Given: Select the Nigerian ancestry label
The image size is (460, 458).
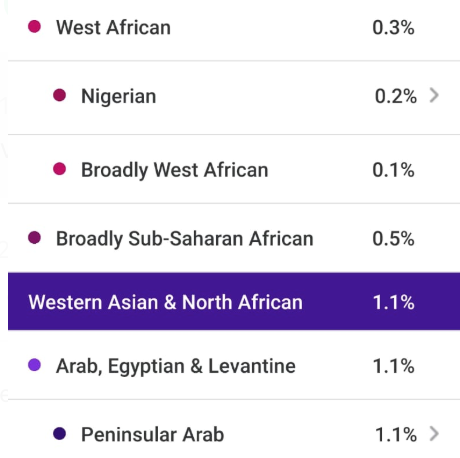Looking at the screenshot, I should coord(119,97).
